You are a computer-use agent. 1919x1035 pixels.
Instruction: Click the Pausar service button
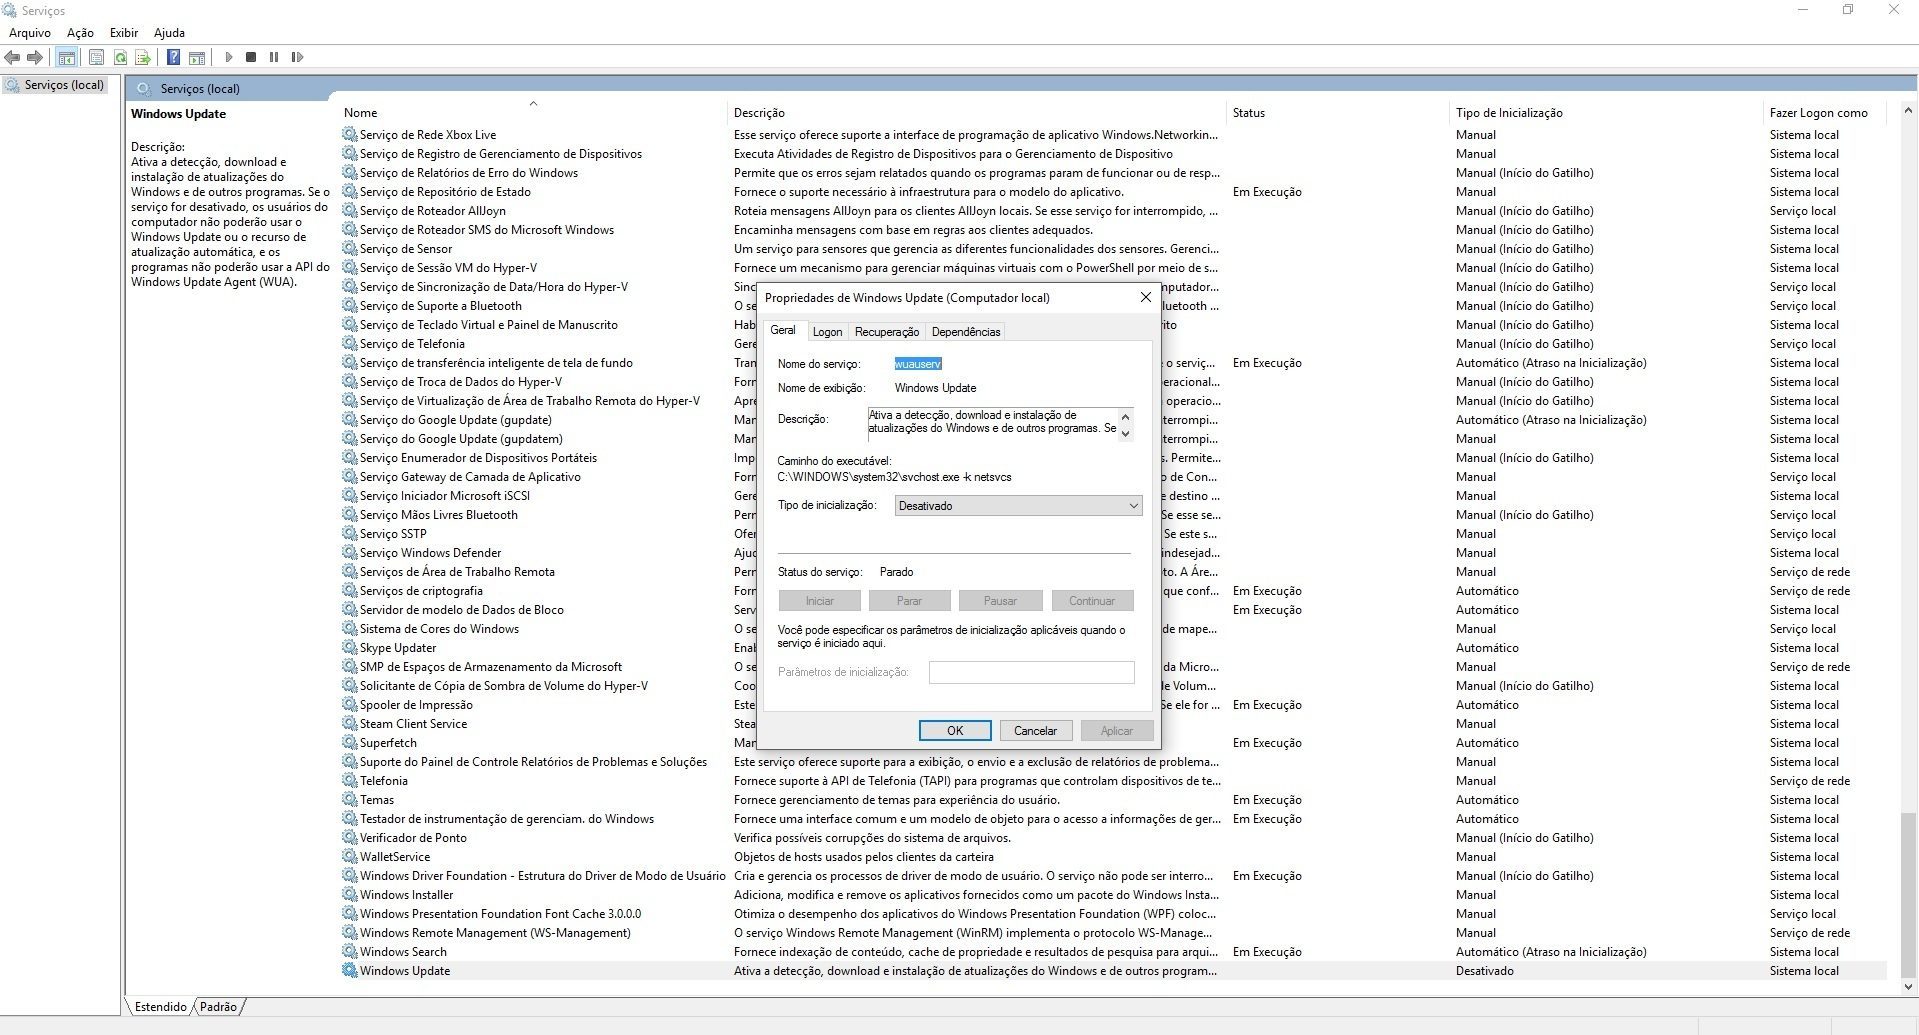tap(1000, 601)
